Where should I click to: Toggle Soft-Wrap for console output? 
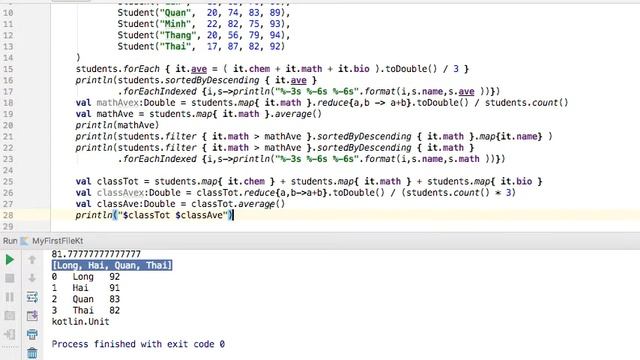pyautogui.click(x=32, y=297)
